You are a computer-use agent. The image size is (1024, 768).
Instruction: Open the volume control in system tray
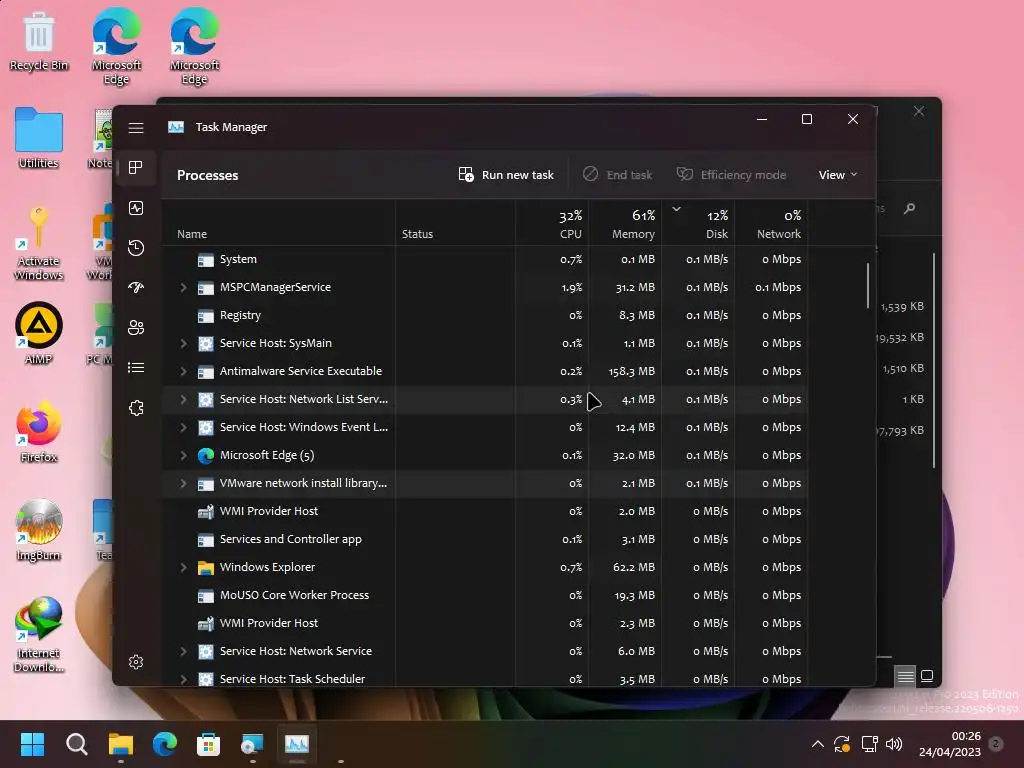[x=894, y=744]
